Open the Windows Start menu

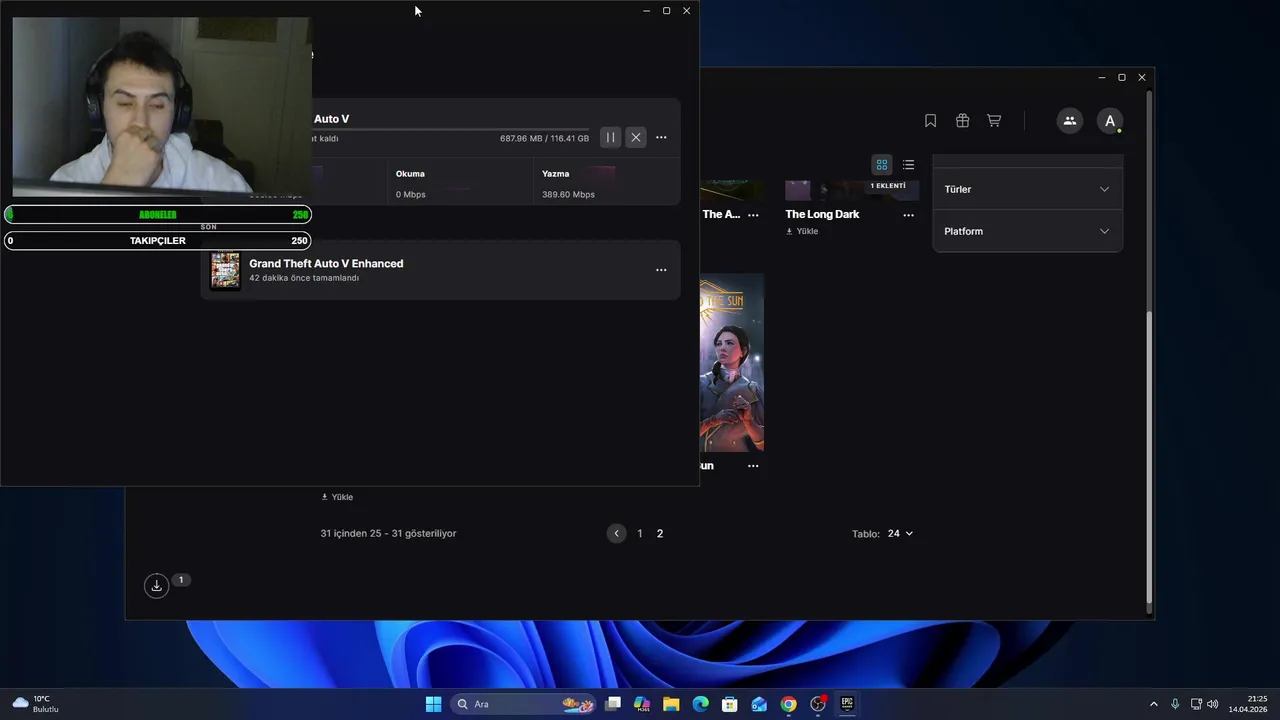(x=433, y=704)
